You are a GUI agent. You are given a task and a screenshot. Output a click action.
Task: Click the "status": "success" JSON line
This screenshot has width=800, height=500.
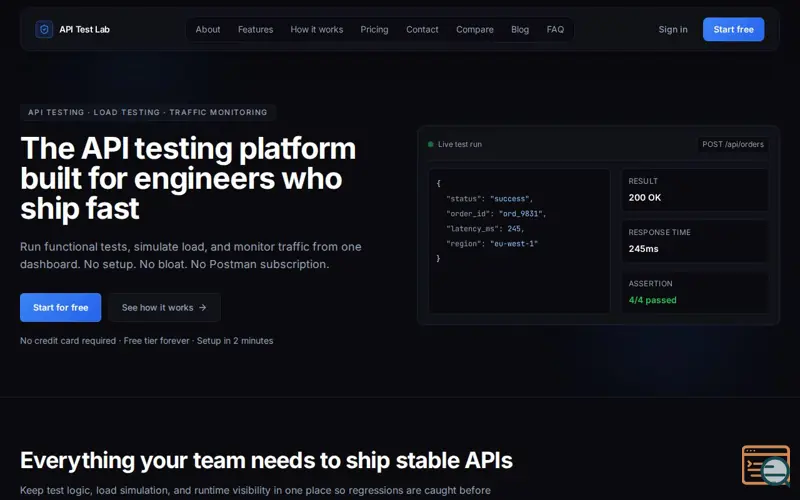(x=489, y=199)
